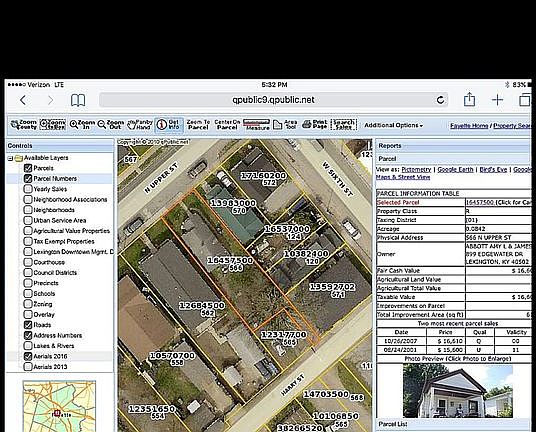Collapse the Available Layers tree

(x=10, y=158)
